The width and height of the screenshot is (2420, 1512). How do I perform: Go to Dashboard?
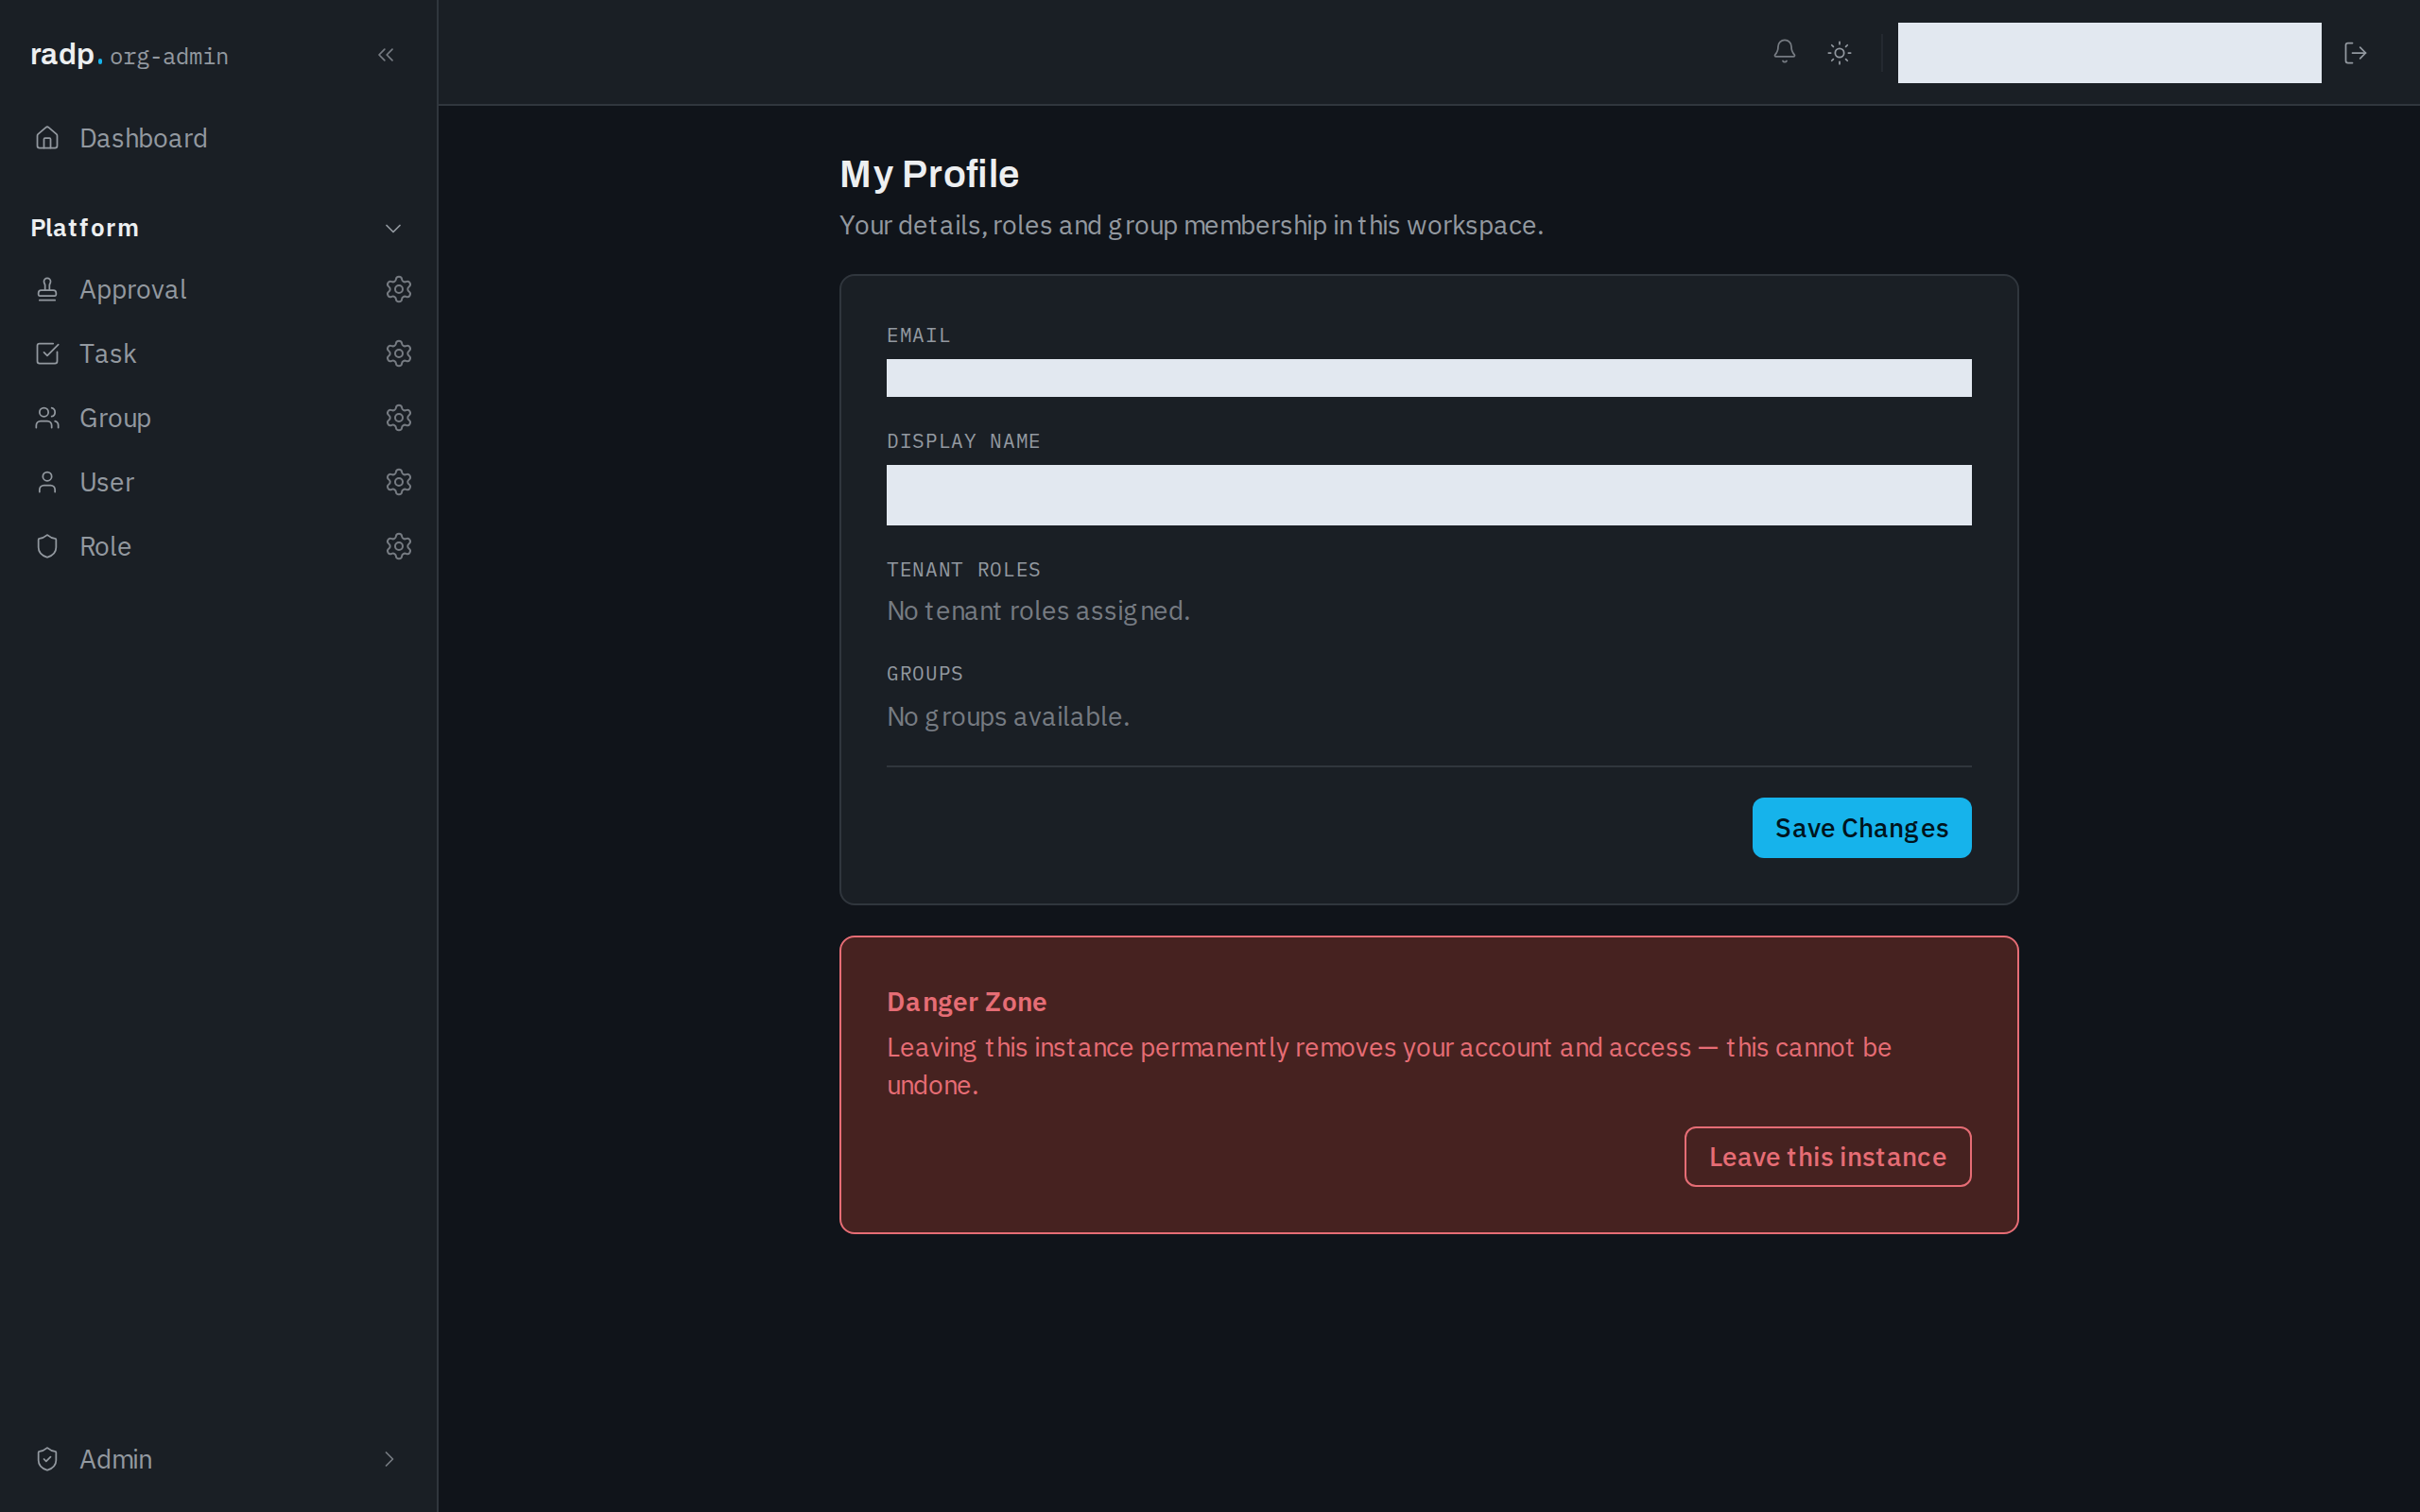(143, 138)
